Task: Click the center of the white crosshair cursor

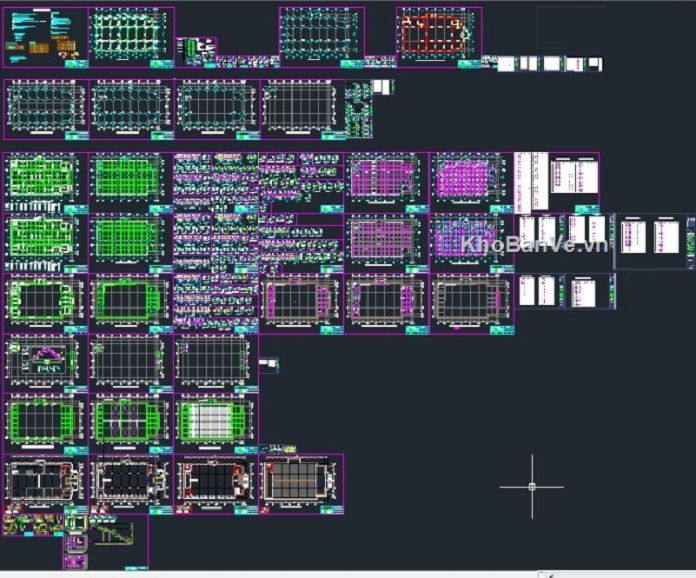Action: pos(531,487)
